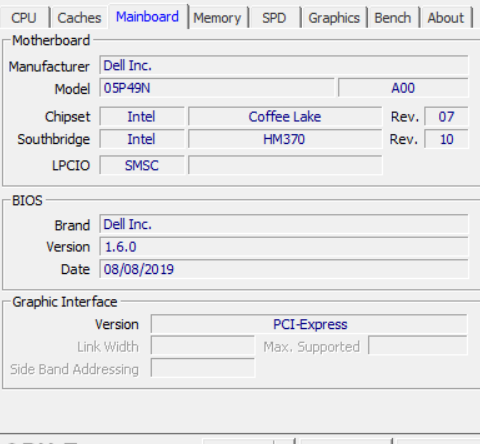Click the Coffee Lake chipset field
This screenshot has height=444, width=480.
click(x=285, y=117)
